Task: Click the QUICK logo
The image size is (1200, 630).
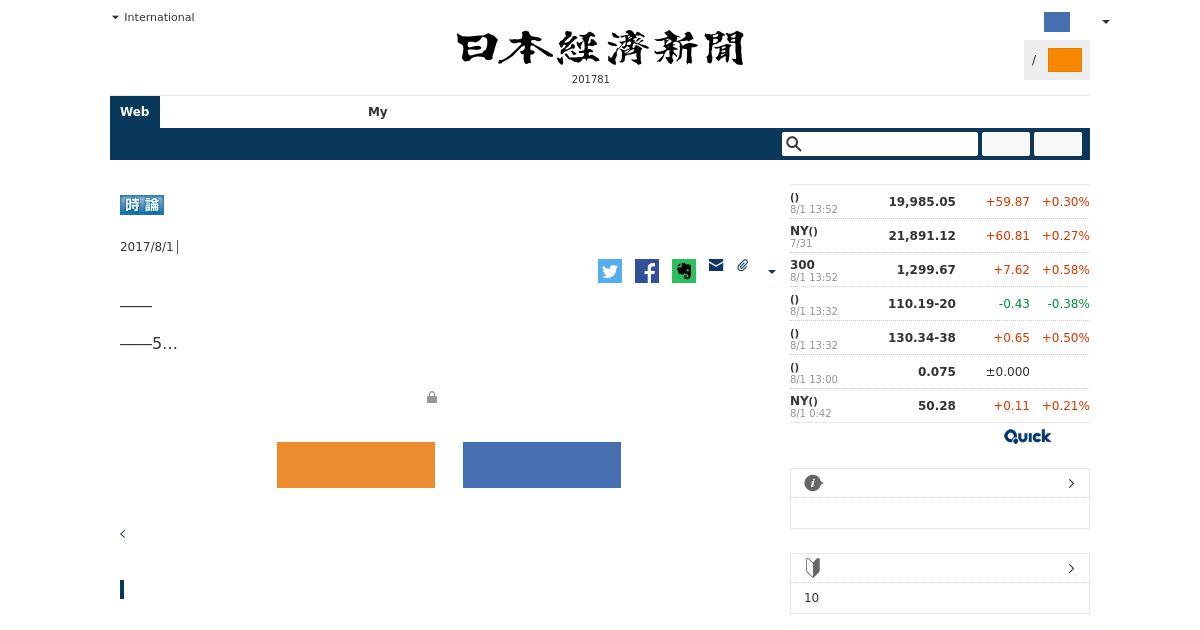Action: [1028, 436]
